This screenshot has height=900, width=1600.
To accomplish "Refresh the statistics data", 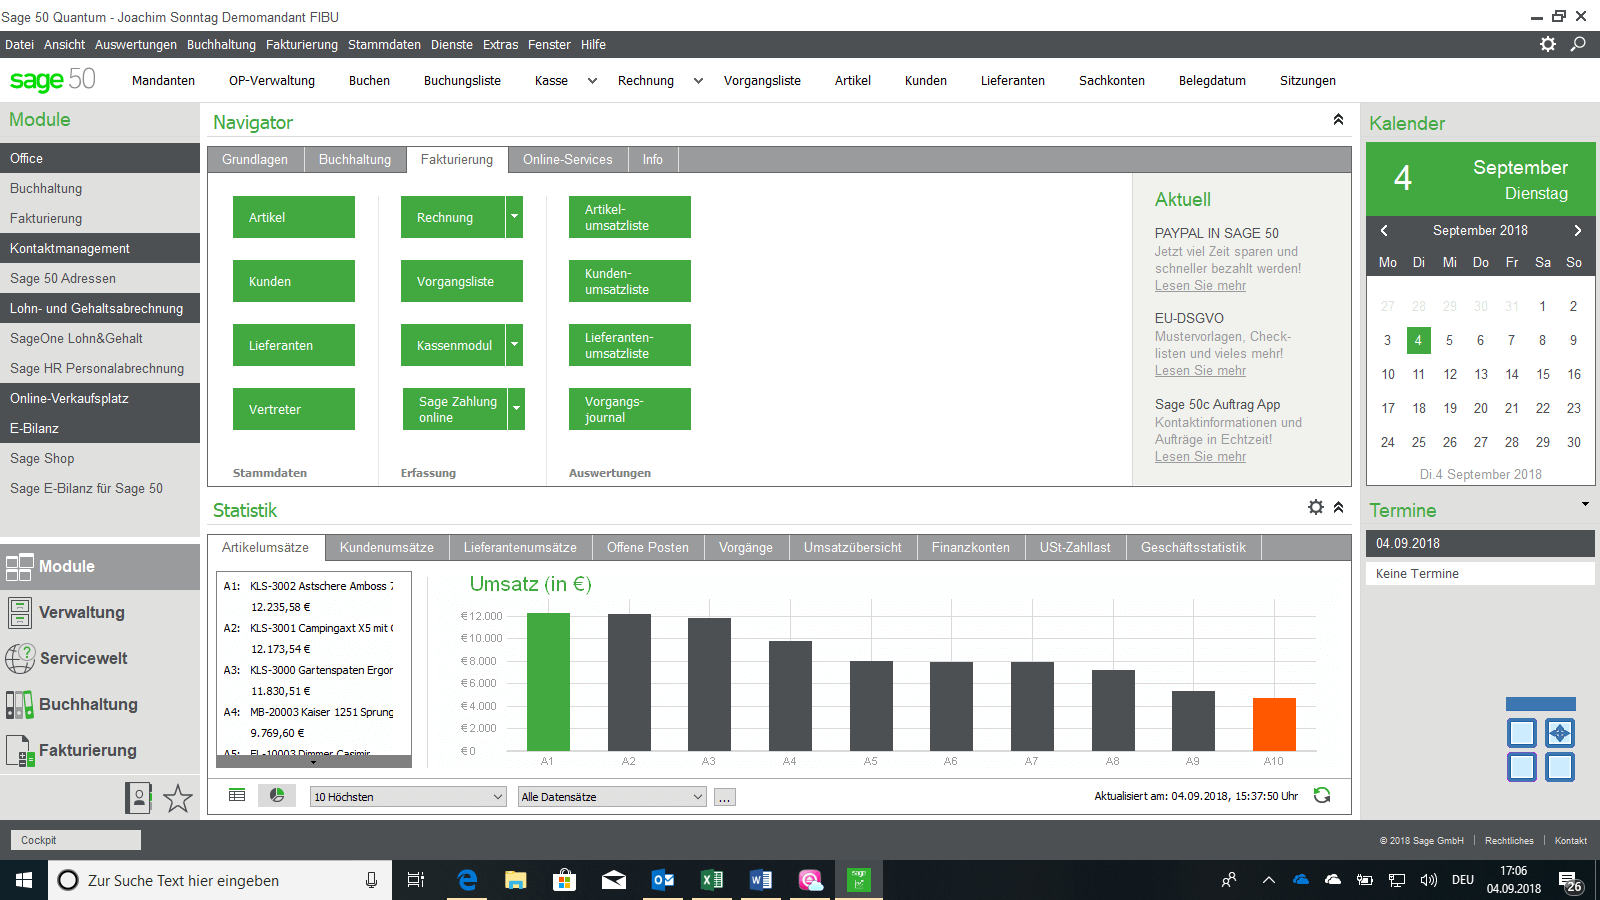I will [x=1322, y=796].
